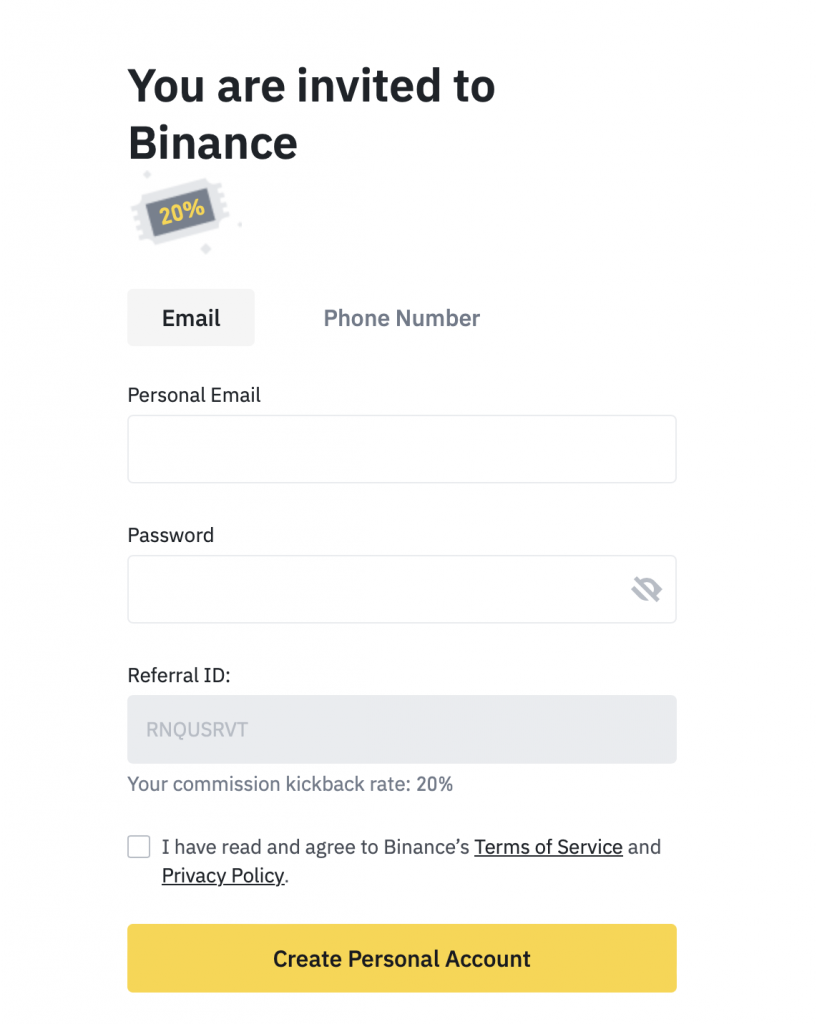Screen dimensions: 817x1024
Task: Open the Terms of Service link
Action: coord(548,847)
